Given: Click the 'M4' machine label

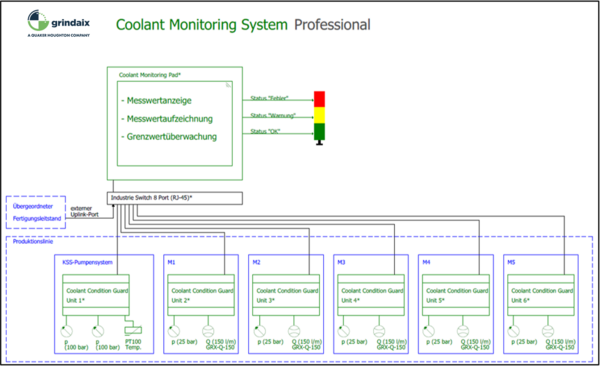Looking at the screenshot, I should click(426, 262).
